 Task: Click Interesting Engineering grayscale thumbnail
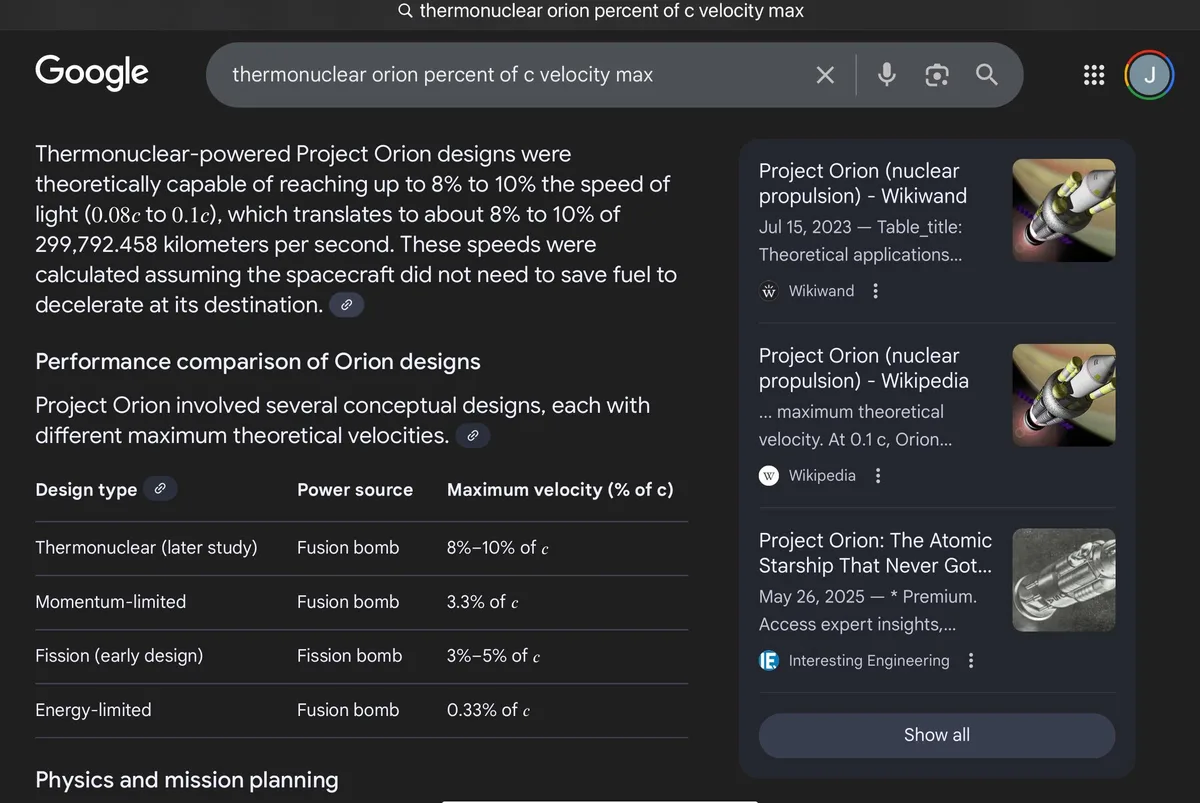click(x=1064, y=580)
